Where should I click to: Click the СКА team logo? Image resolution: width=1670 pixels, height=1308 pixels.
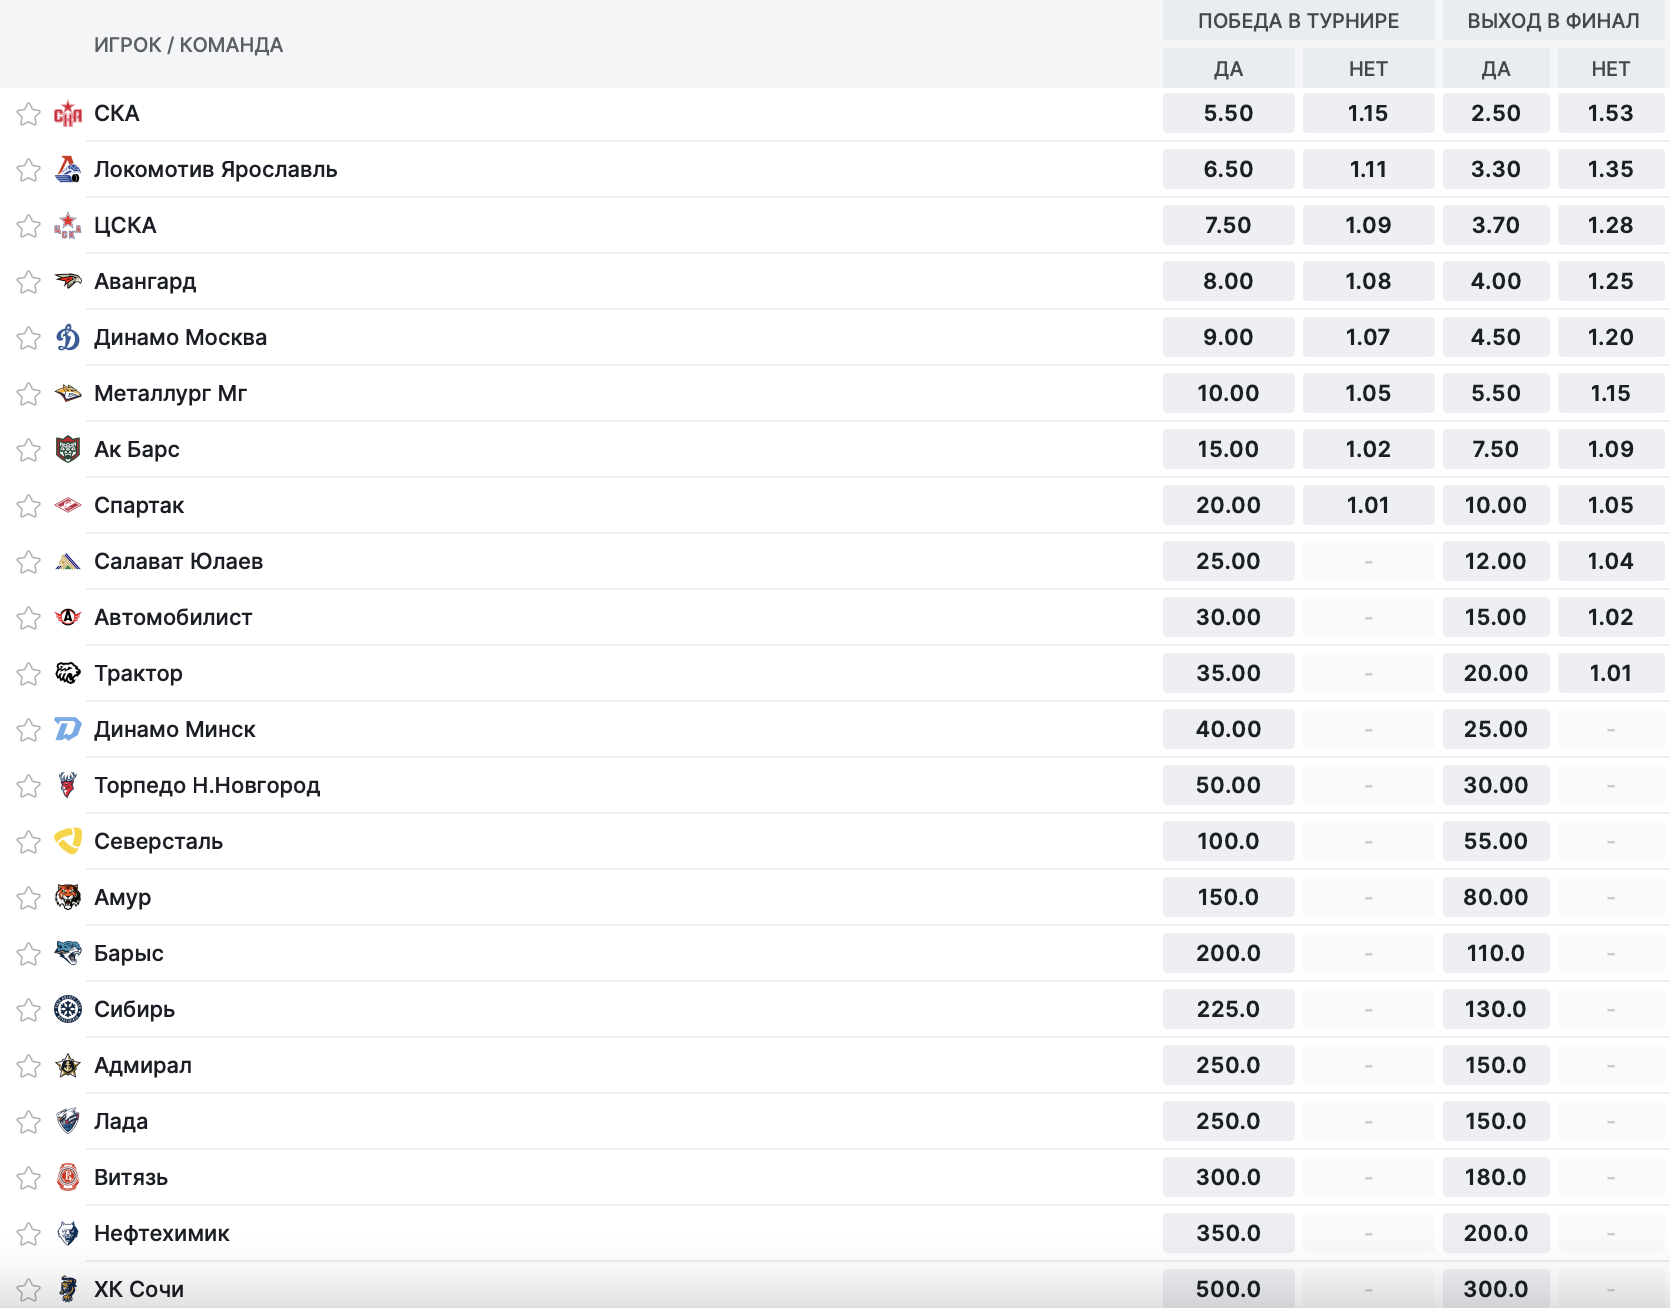coord(68,114)
